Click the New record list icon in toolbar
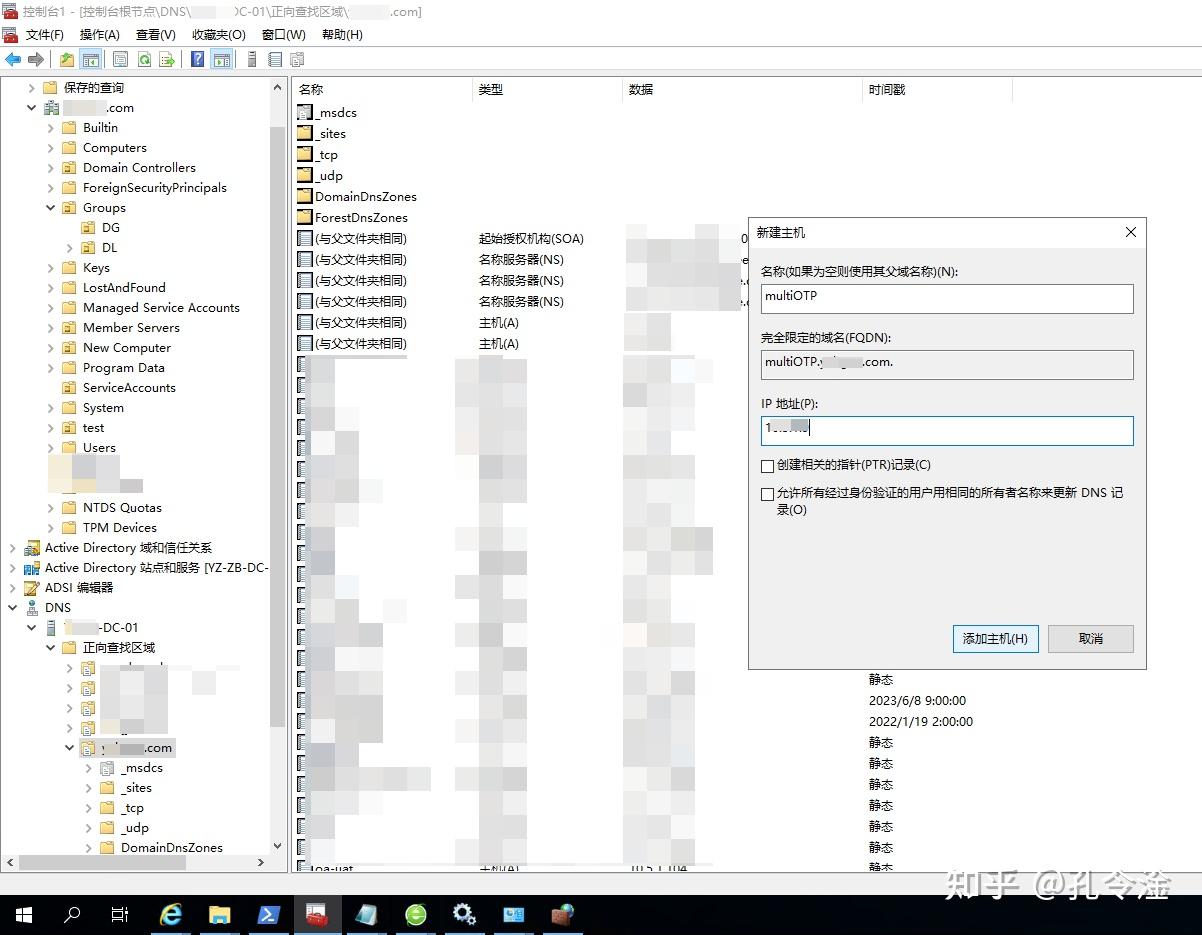Screen dimensions: 1202x935 pyautogui.click(x=275, y=60)
